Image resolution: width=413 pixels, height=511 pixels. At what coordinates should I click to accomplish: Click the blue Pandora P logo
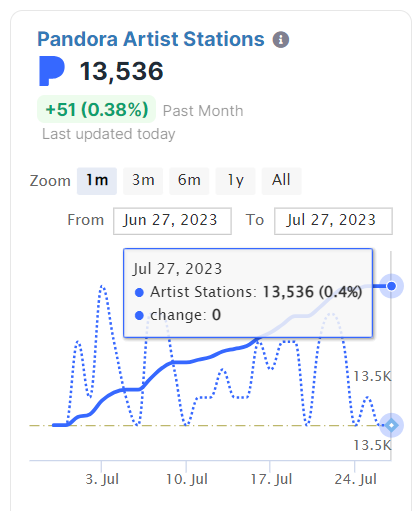click(52, 71)
